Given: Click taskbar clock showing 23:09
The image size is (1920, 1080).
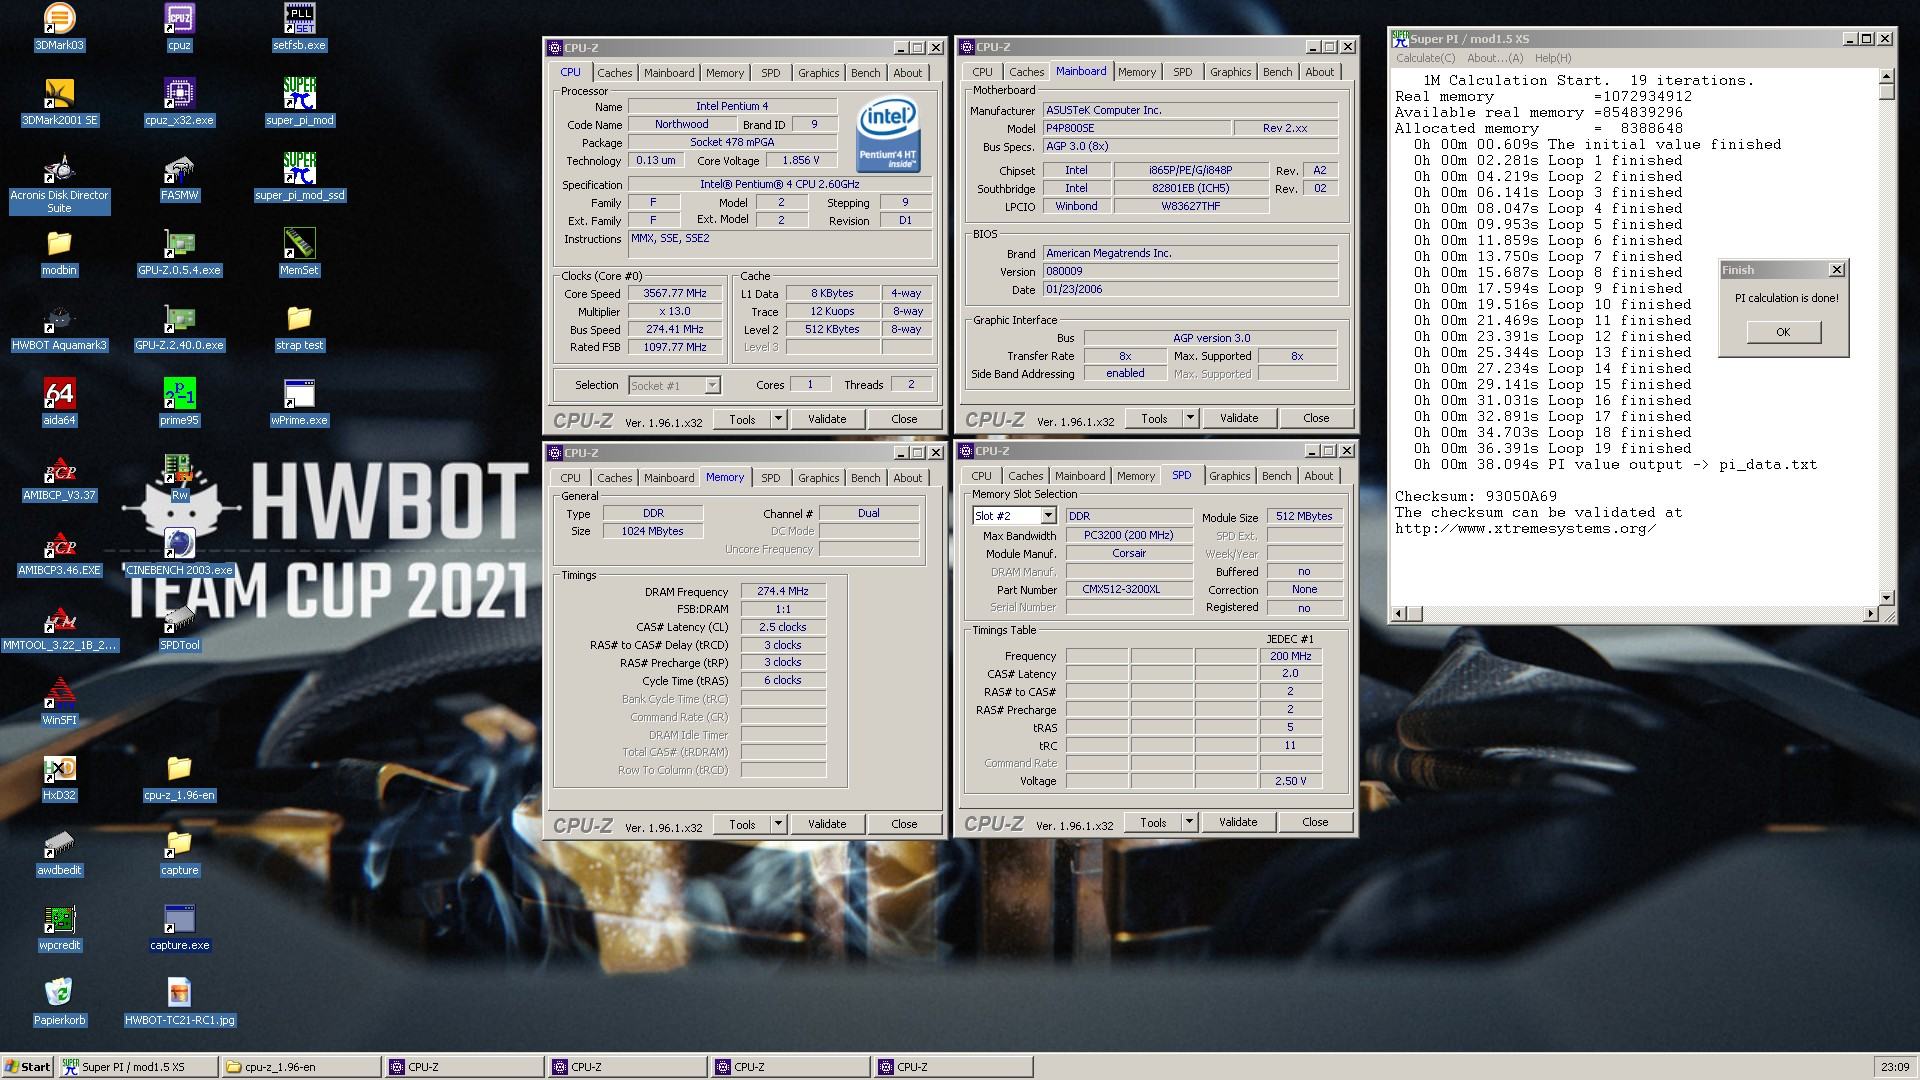Looking at the screenshot, I should tap(1894, 1067).
